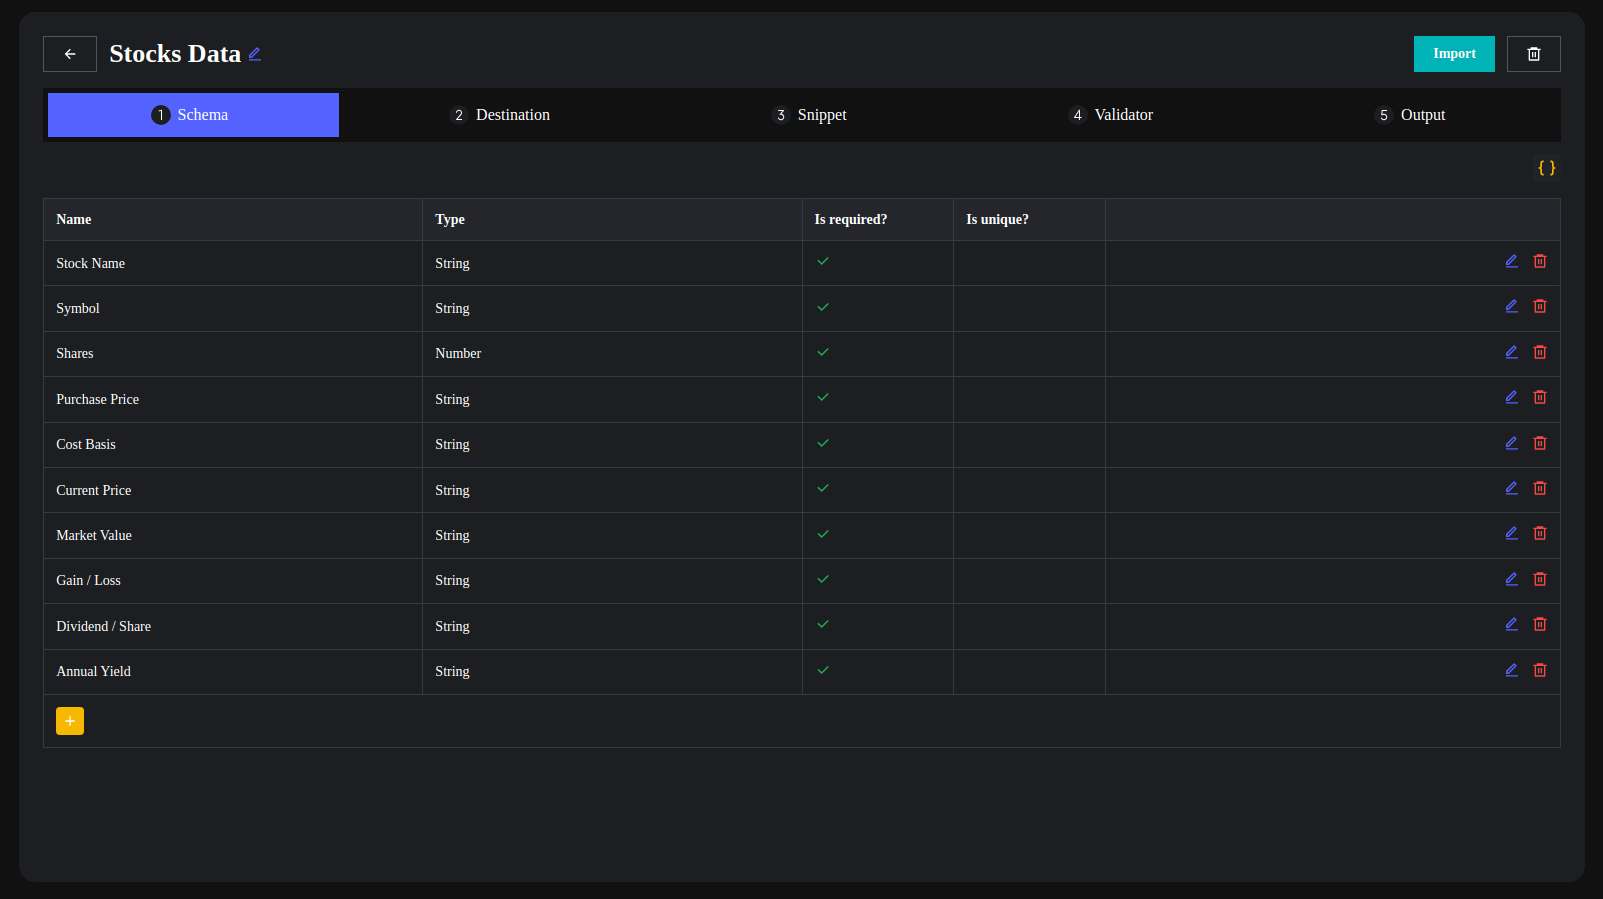This screenshot has width=1603, height=899.
Task: Delete the Current Price row
Action: coord(1540,488)
